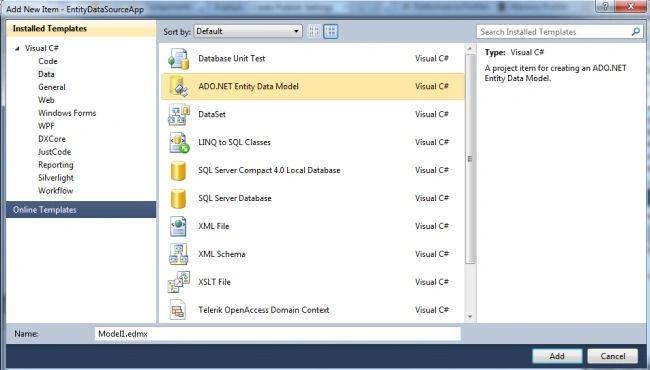The height and width of the screenshot is (370, 650).
Task: Select the Silverlight category
Action: pyautogui.click(x=56, y=178)
